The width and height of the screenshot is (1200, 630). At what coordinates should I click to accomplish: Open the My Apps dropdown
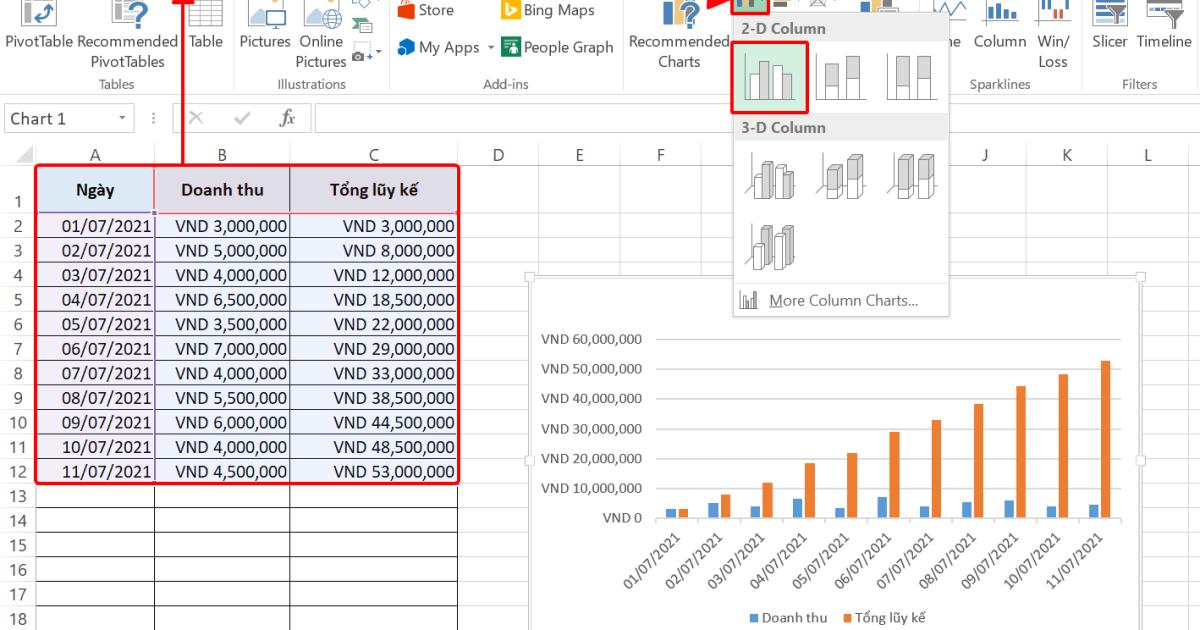tap(487, 46)
